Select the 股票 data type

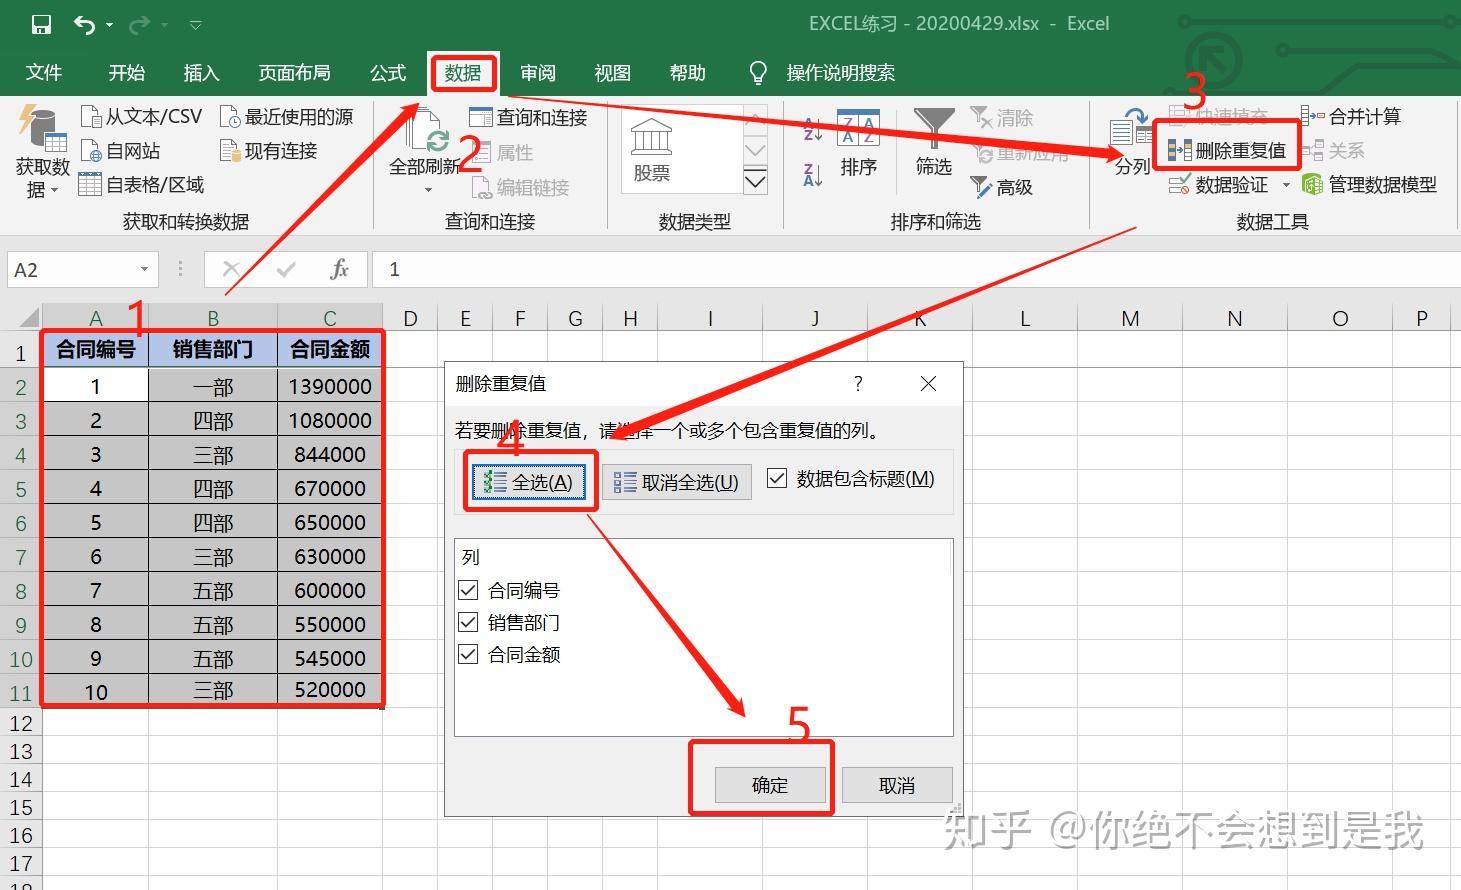652,152
